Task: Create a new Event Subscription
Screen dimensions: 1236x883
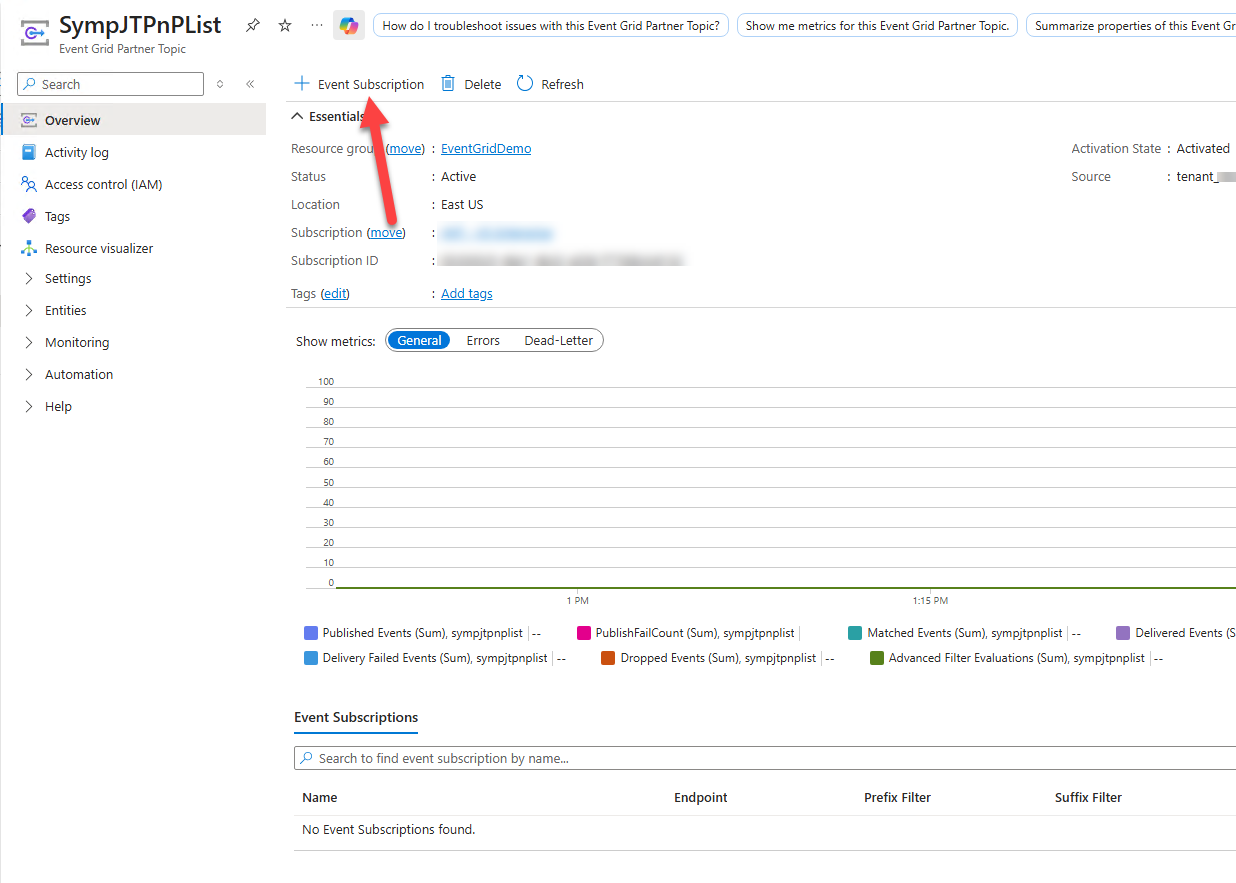Action: click(x=358, y=84)
